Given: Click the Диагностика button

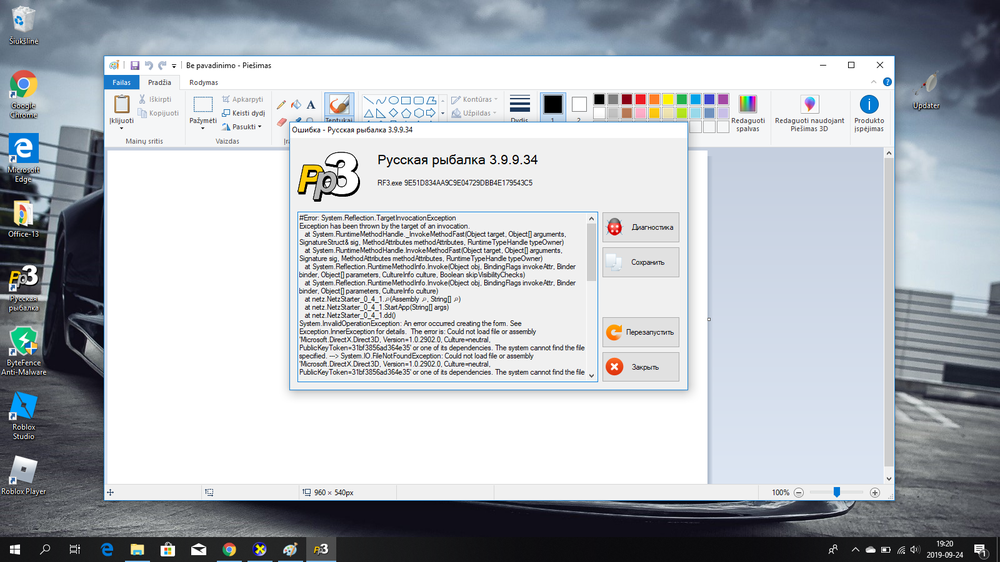Looking at the screenshot, I should [x=641, y=227].
